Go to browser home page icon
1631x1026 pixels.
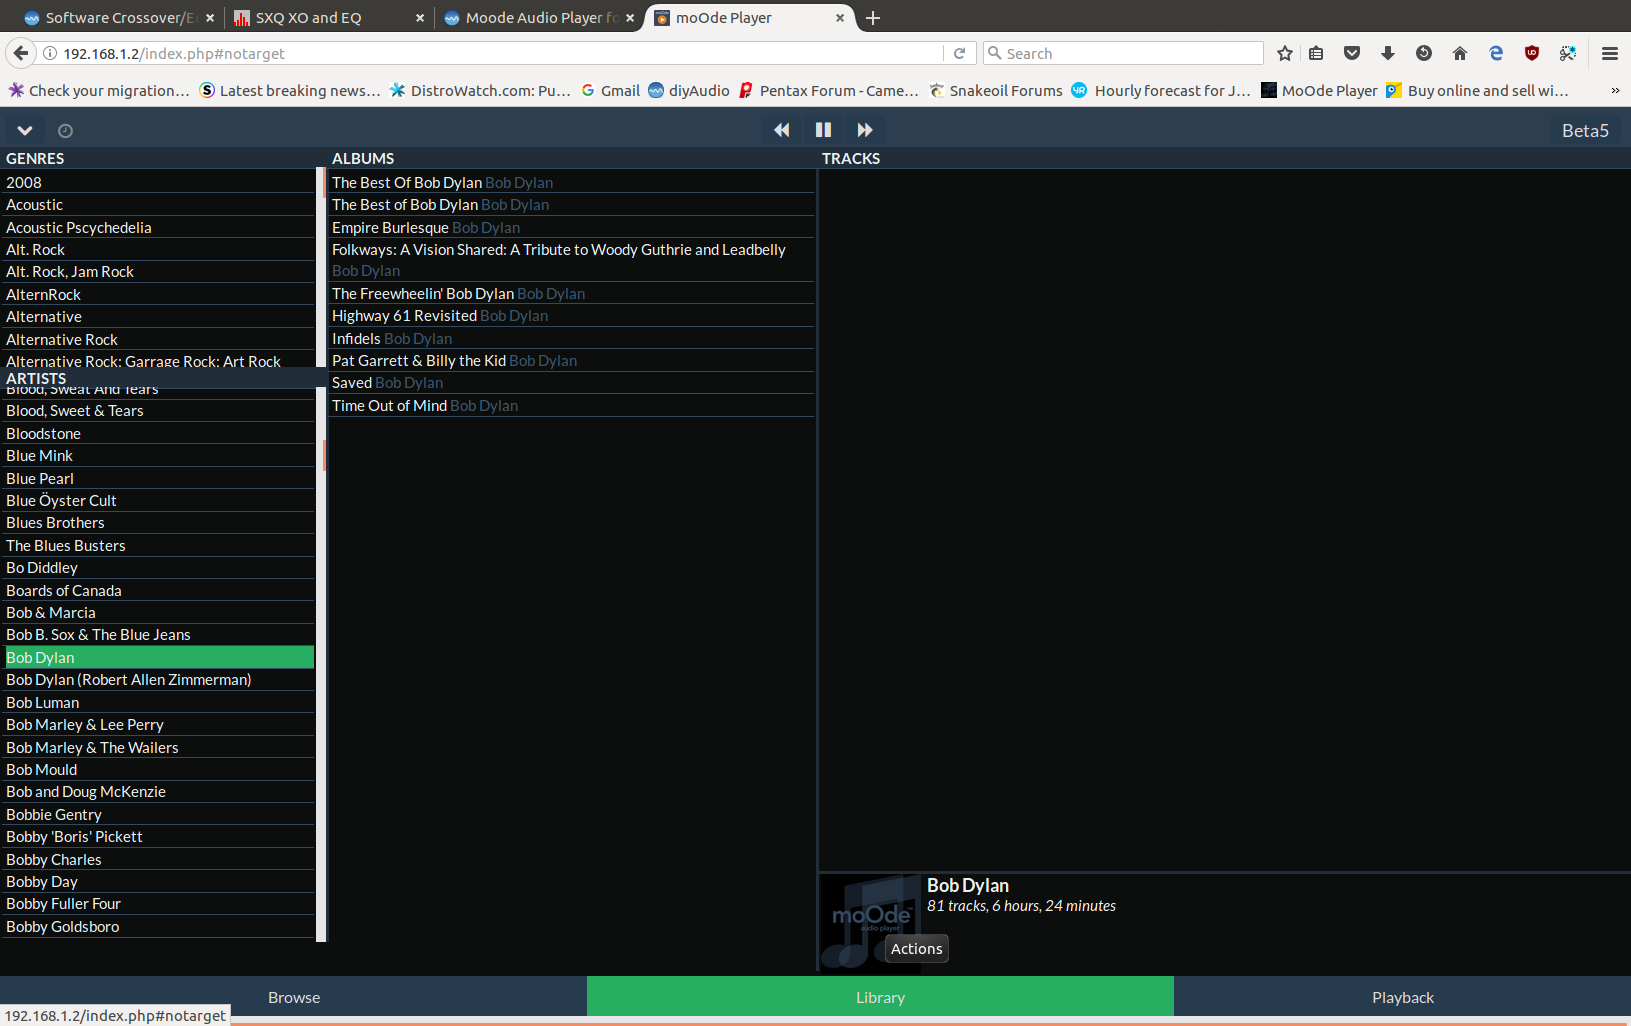pyautogui.click(x=1460, y=53)
